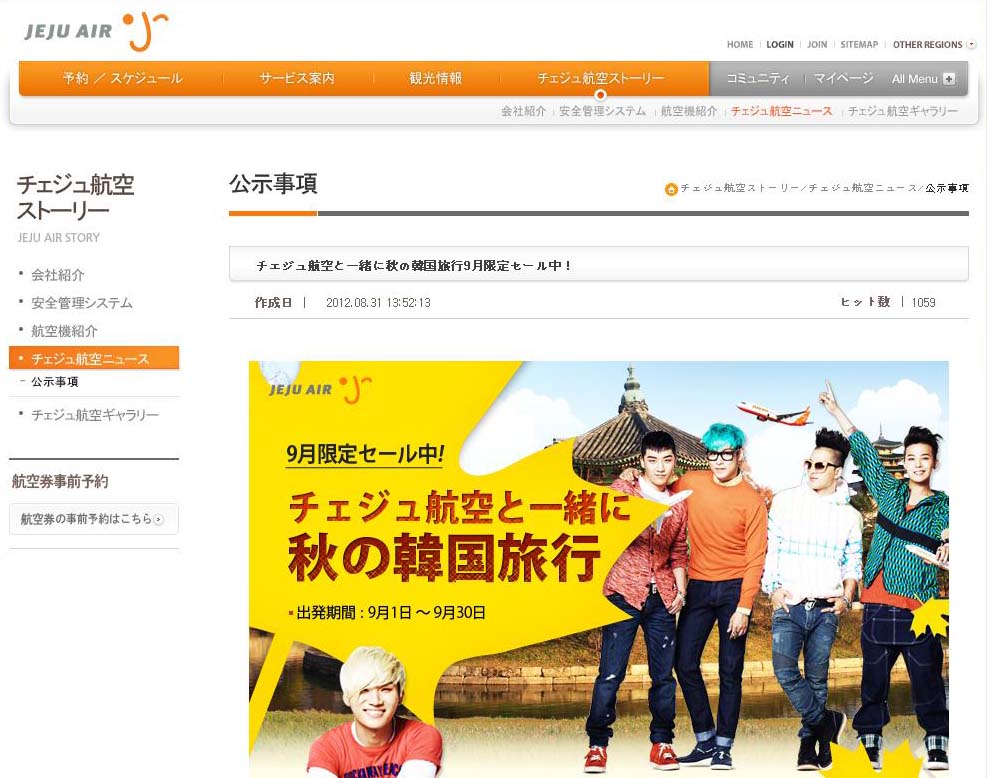Click the JEJU AIR STORY sidebar subtitle
The width and height of the screenshot is (987, 778).
point(59,238)
